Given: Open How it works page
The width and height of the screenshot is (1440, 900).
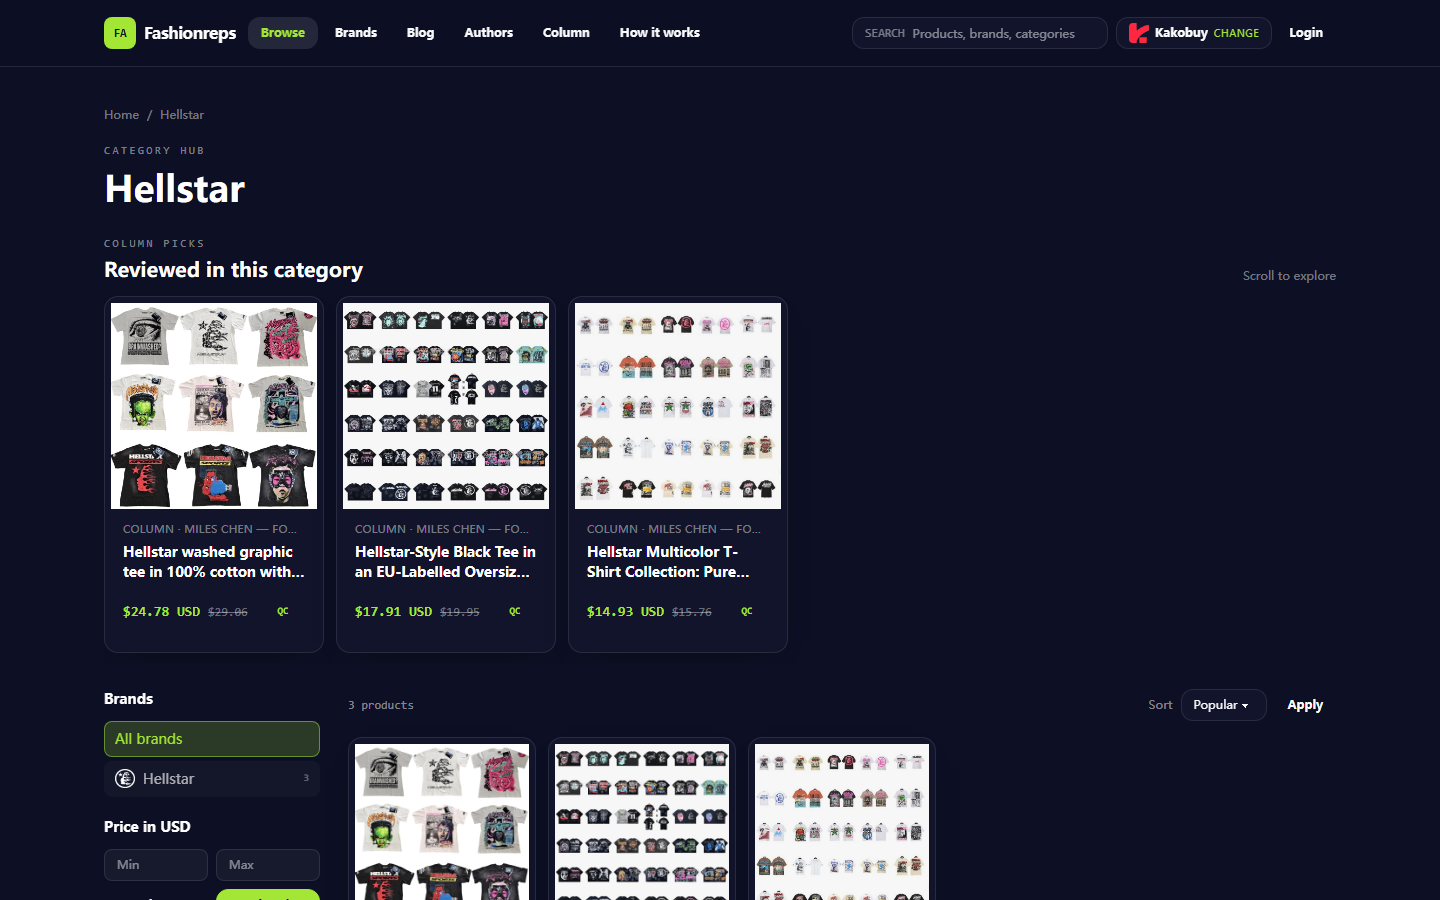Looking at the screenshot, I should [659, 33].
